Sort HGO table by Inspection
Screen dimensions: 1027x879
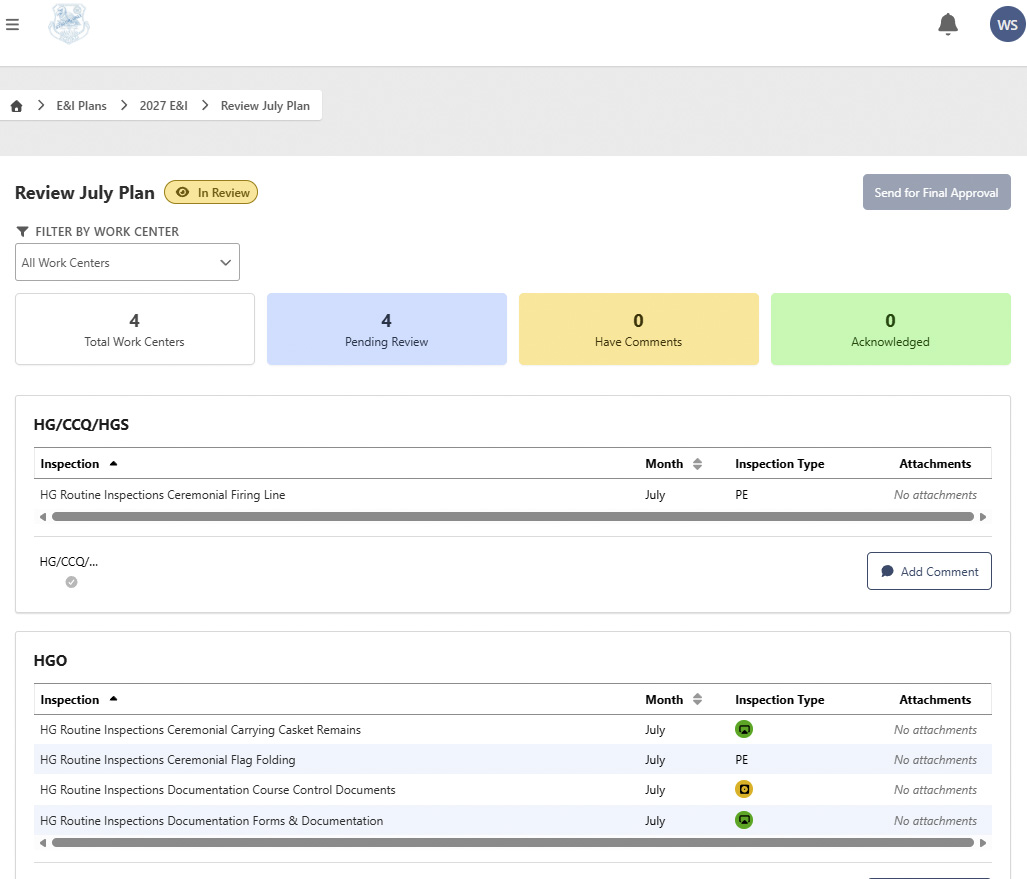click(x=79, y=700)
